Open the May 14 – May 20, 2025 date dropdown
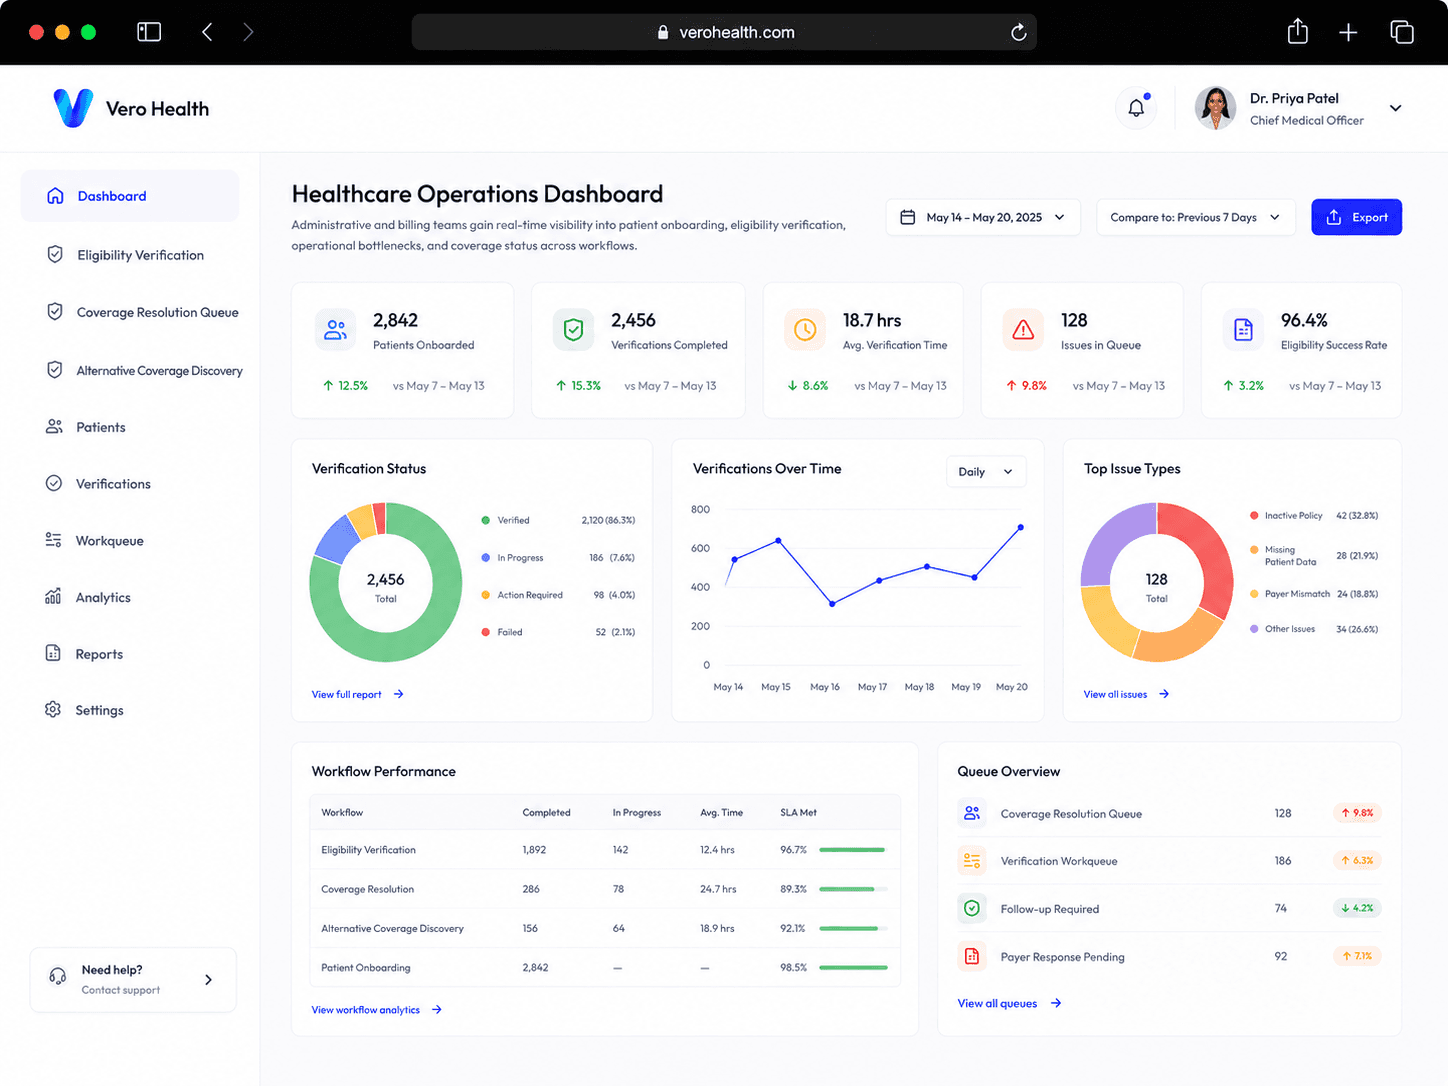Viewport: 1448px width, 1086px height. pos(983,217)
